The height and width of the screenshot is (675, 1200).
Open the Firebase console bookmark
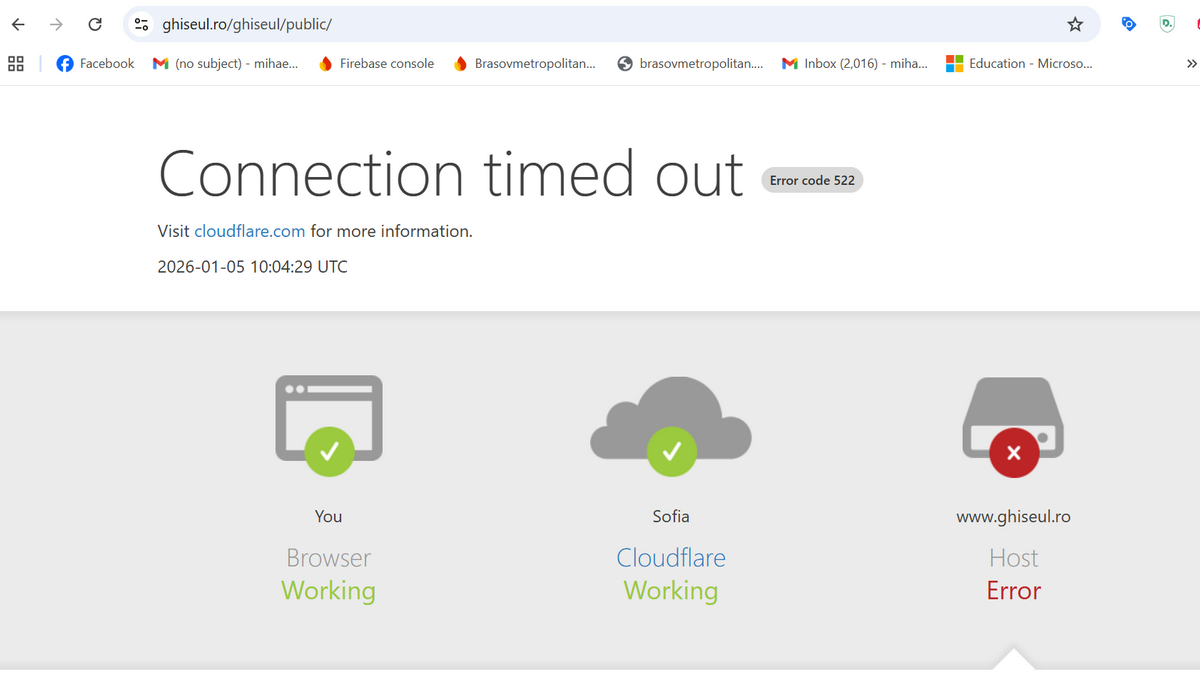pos(376,63)
